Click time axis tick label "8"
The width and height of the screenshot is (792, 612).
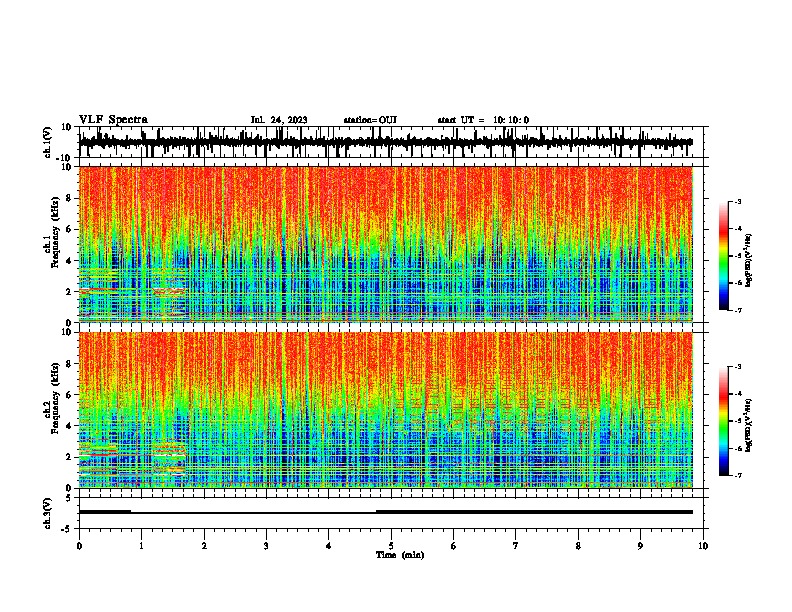tap(578, 546)
